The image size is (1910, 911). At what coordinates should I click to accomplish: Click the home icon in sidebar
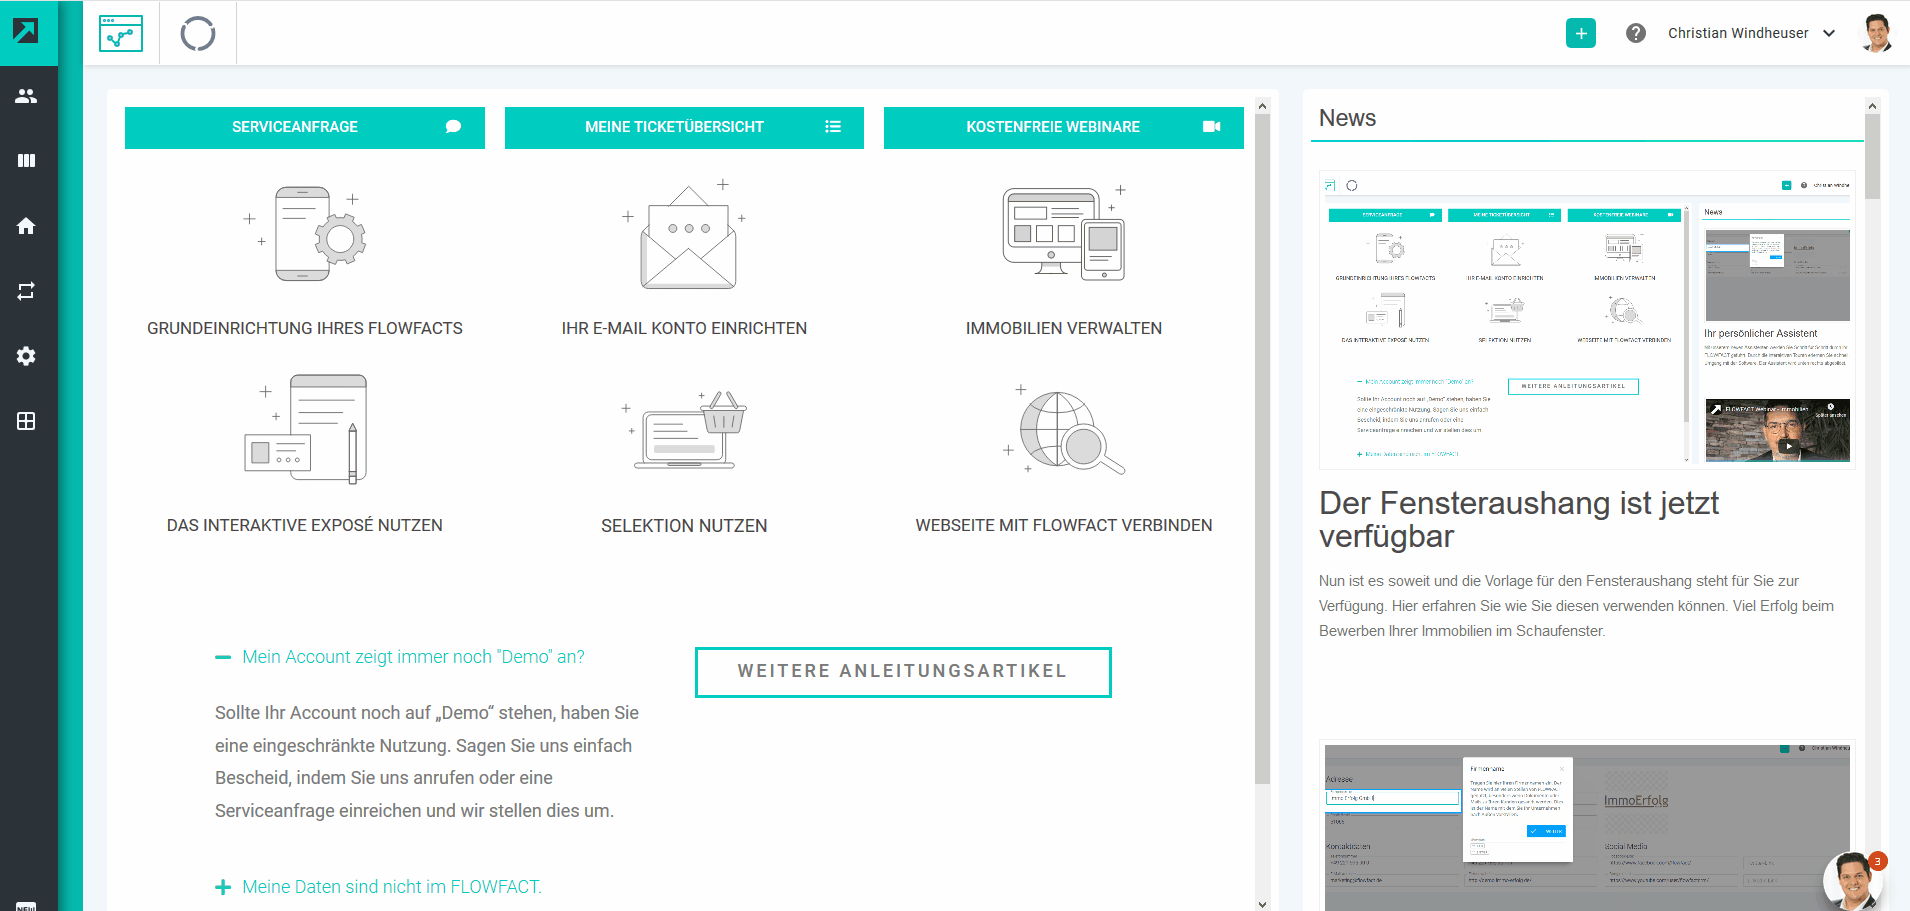pos(26,226)
